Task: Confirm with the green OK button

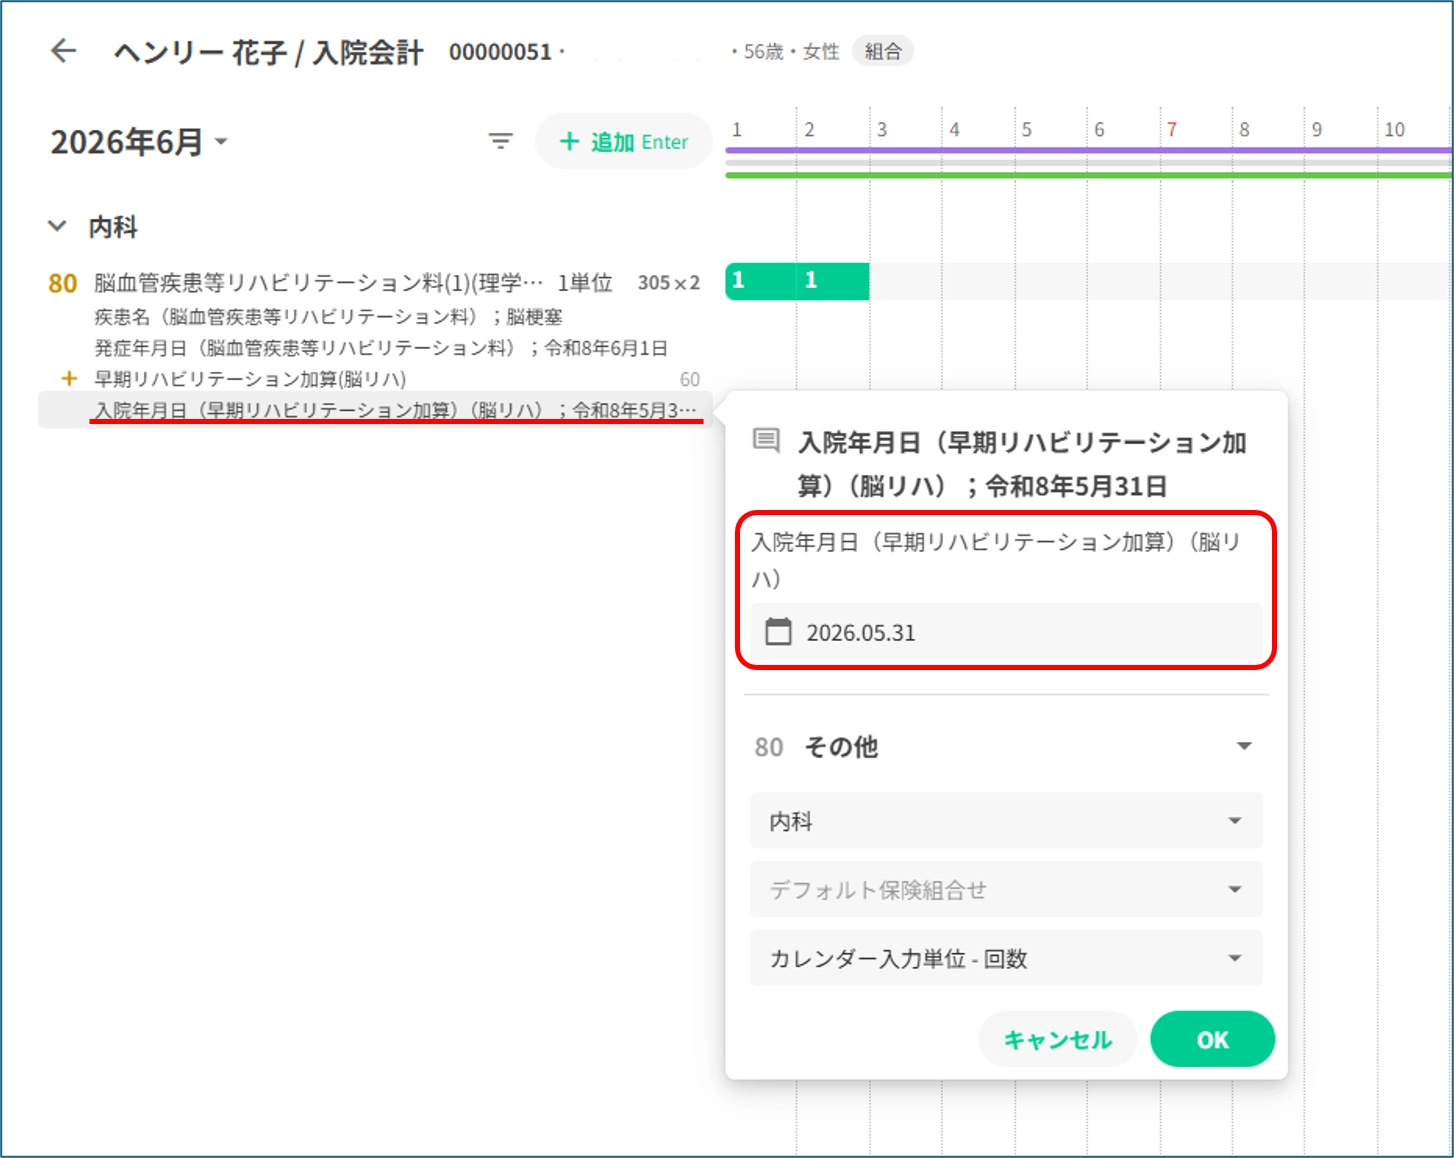Action: [1212, 1040]
